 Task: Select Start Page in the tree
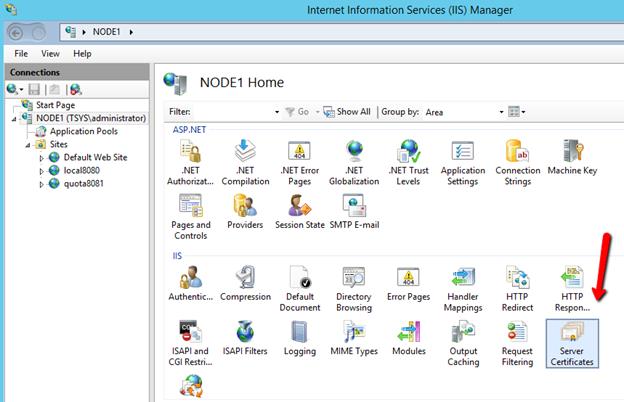[55, 105]
